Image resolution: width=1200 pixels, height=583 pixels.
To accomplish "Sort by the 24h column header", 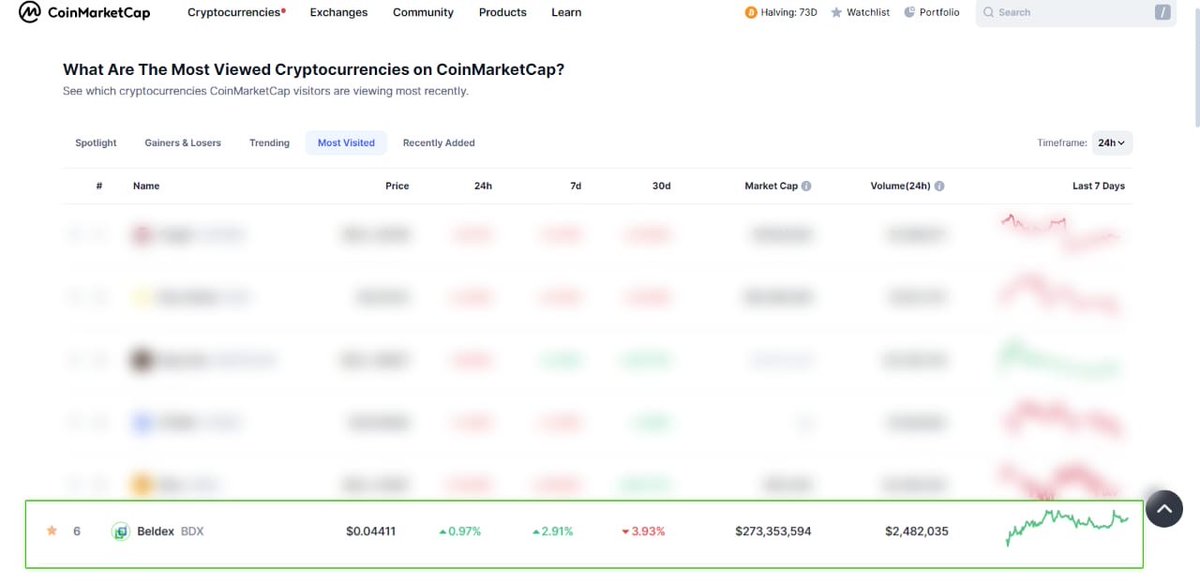I will [x=483, y=186].
